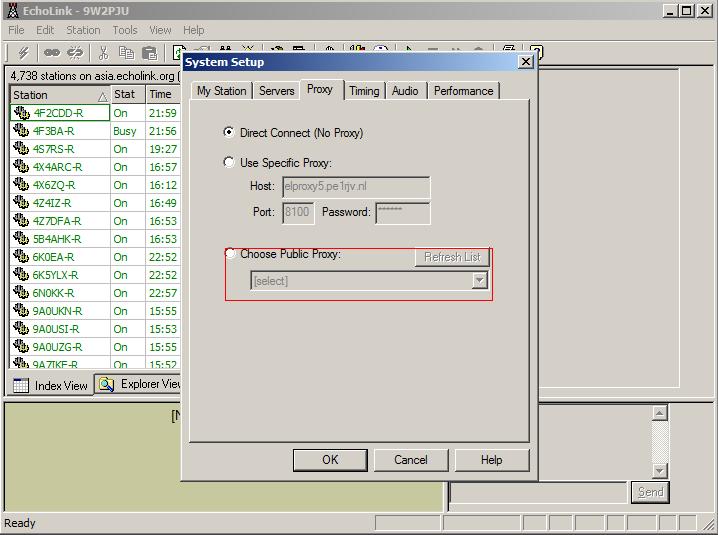Click the Time column header
Image resolution: width=718 pixels, height=535 pixels.
click(163, 94)
